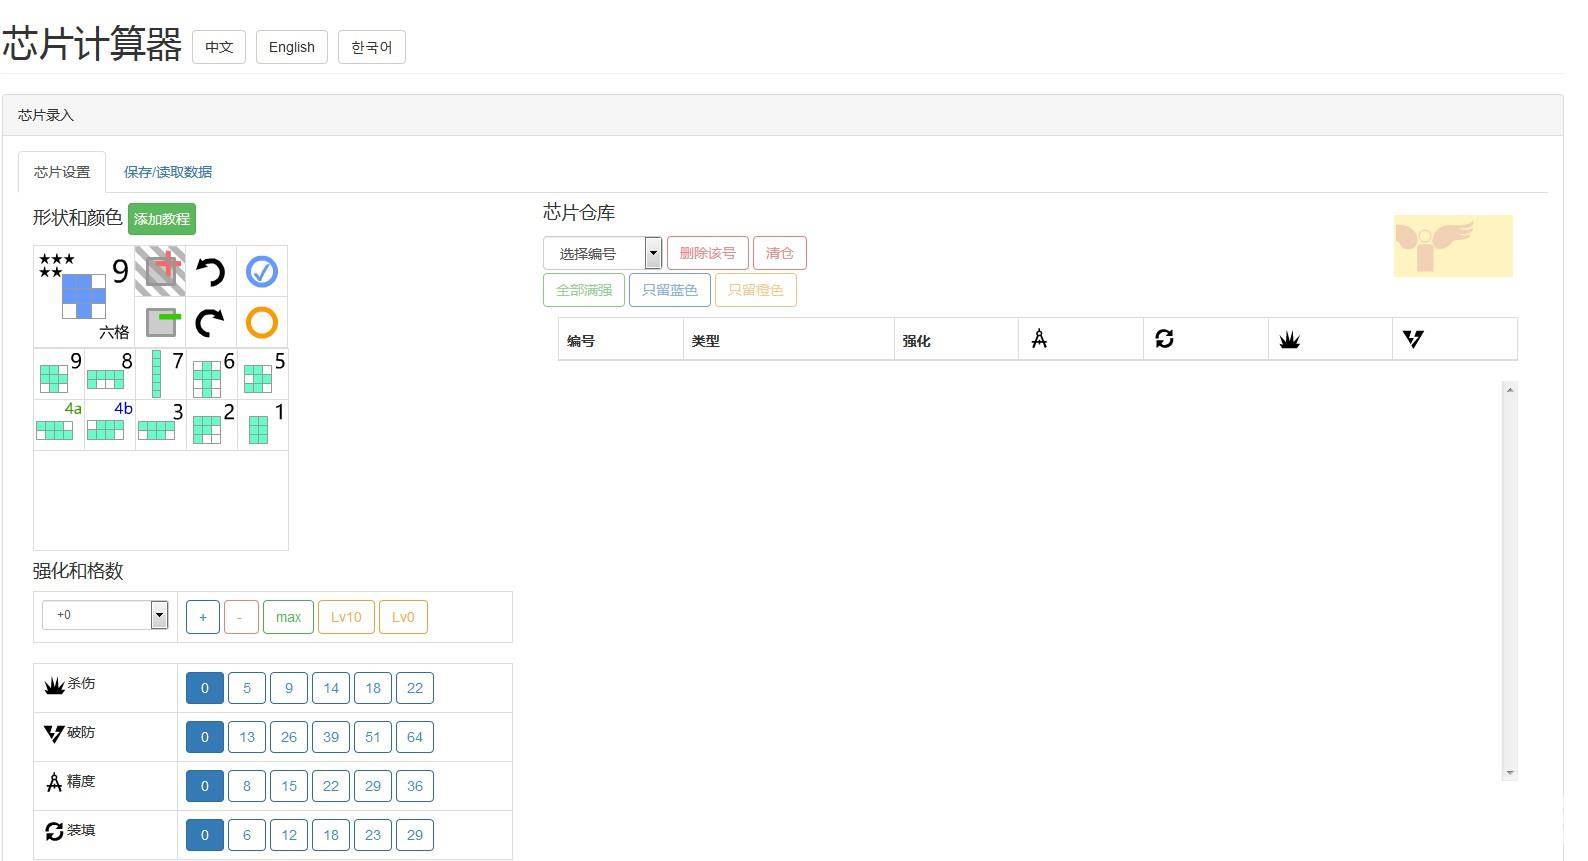
Task: Select chip shape number 7 vertical bar
Action: click(x=160, y=373)
